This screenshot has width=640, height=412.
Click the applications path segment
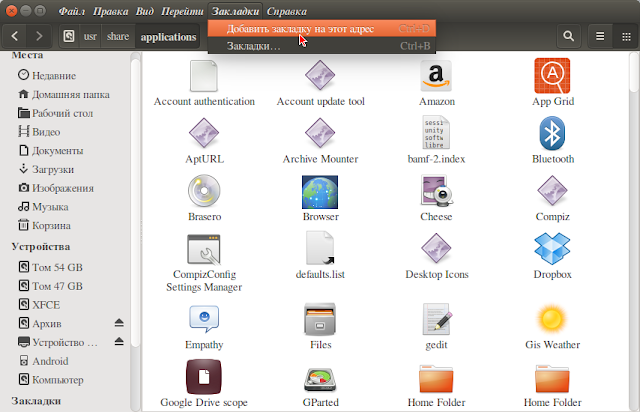pyautogui.click(x=168, y=36)
